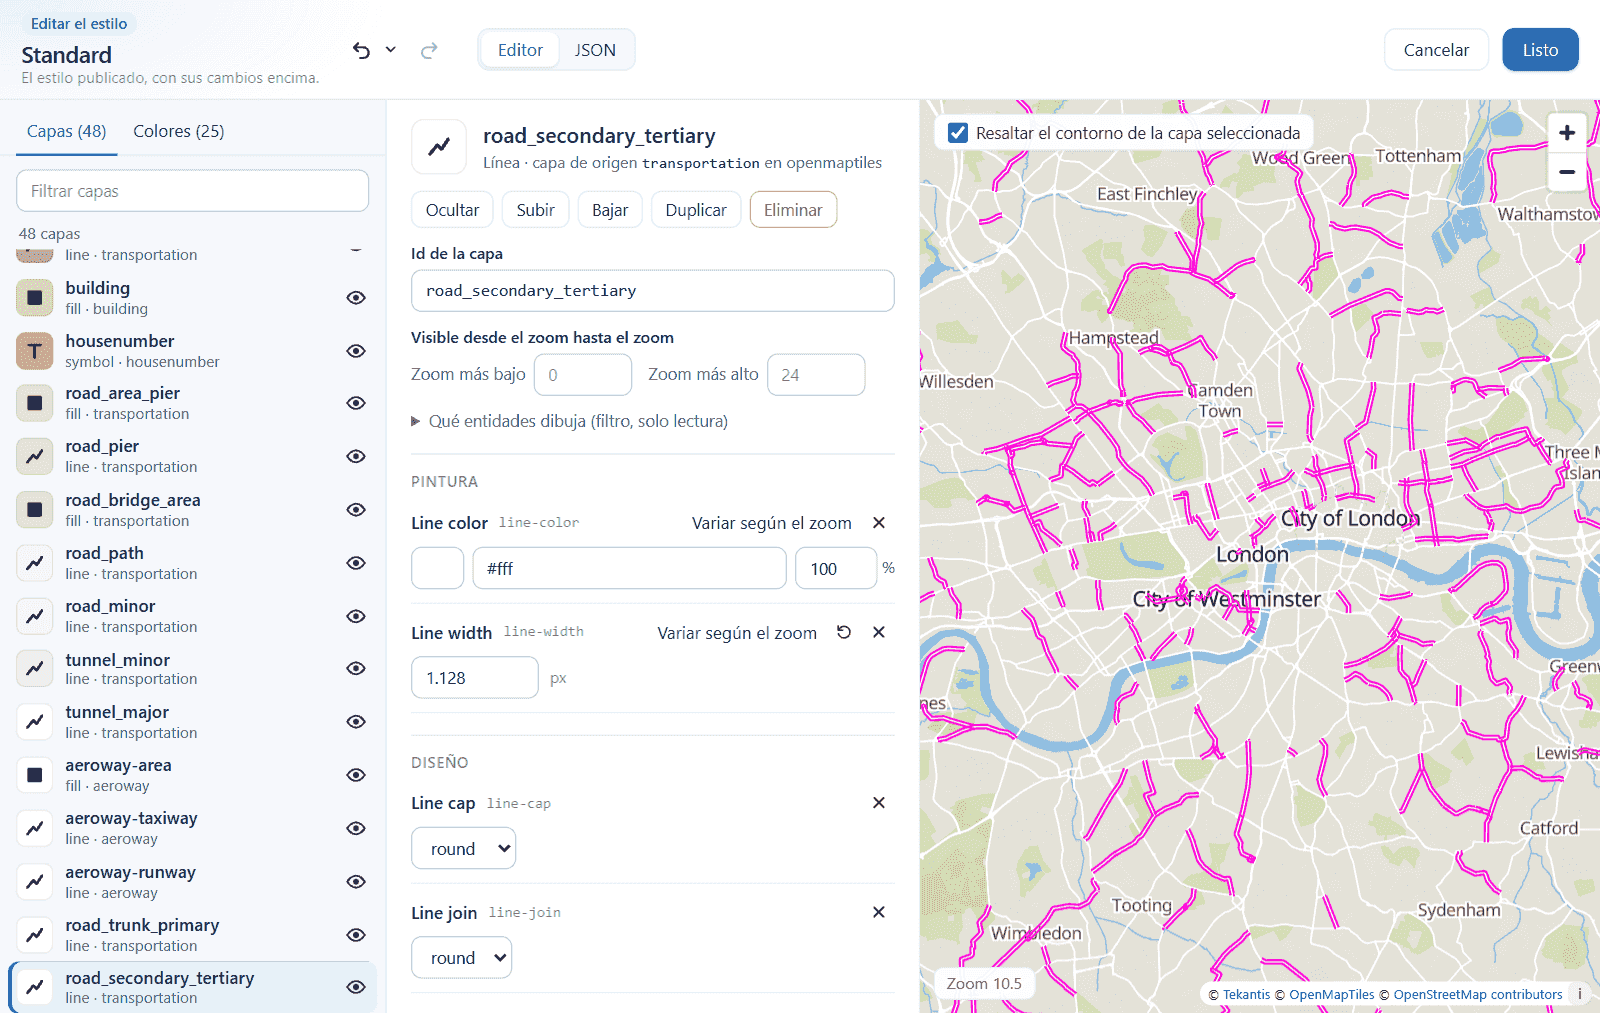Click the housenumber symbol layer icon
The width and height of the screenshot is (1600, 1013).
click(35, 351)
